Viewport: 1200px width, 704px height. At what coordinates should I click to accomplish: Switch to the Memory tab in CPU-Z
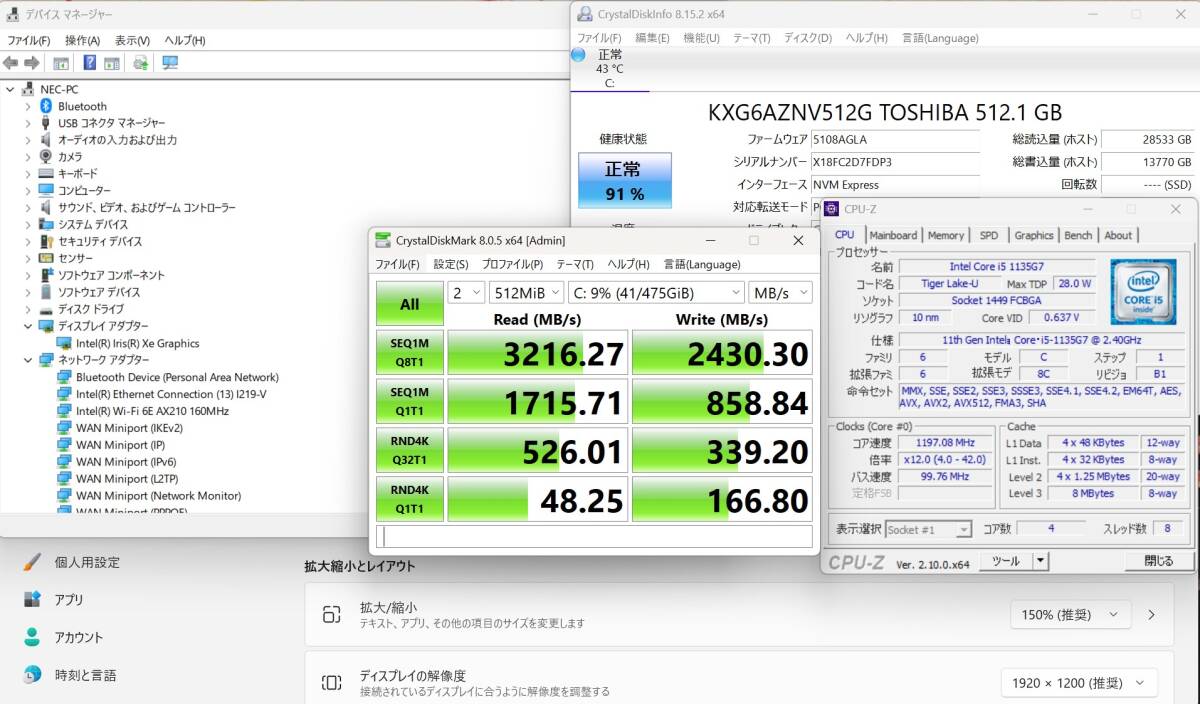[946, 235]
